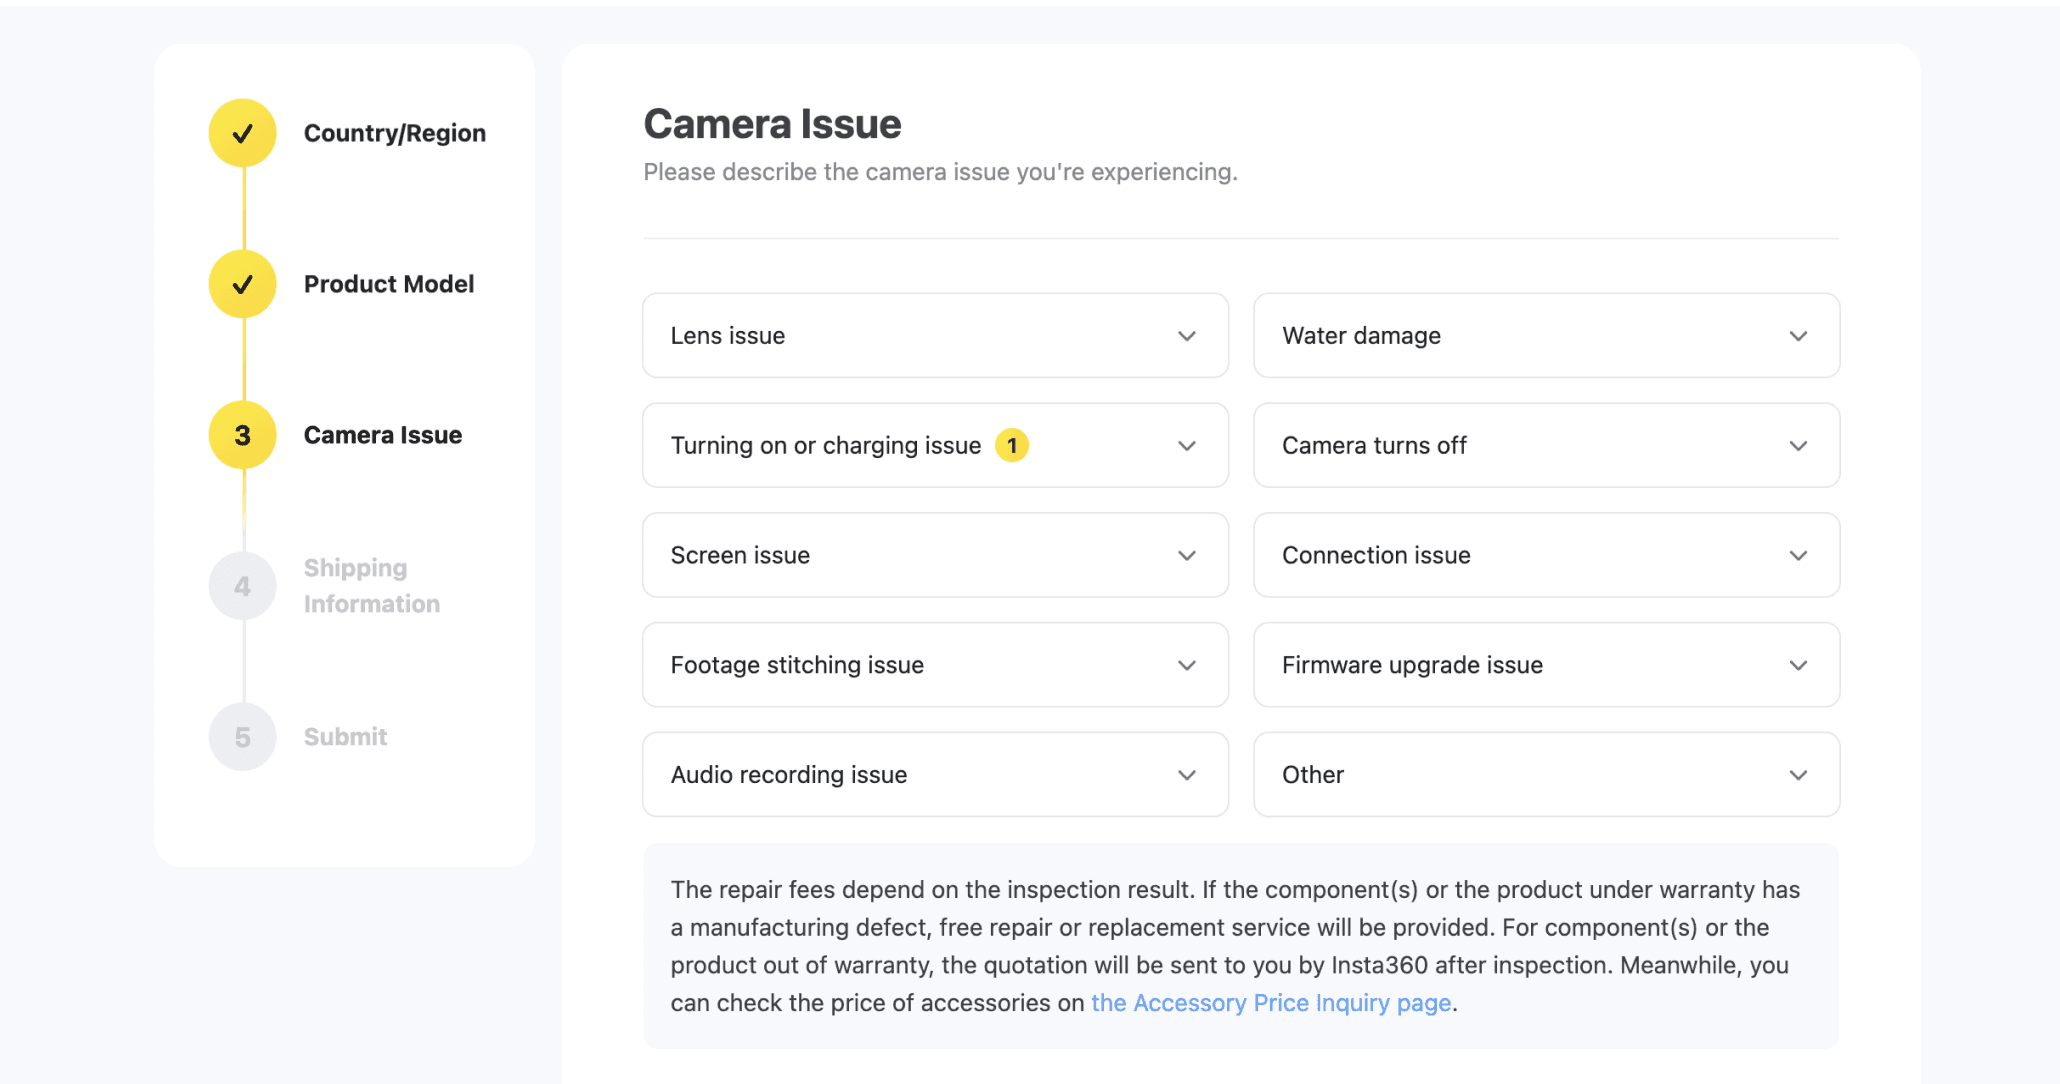
Task: Select the Camera Issue step label
Action: pyautogui.click(x=383, y=435)
